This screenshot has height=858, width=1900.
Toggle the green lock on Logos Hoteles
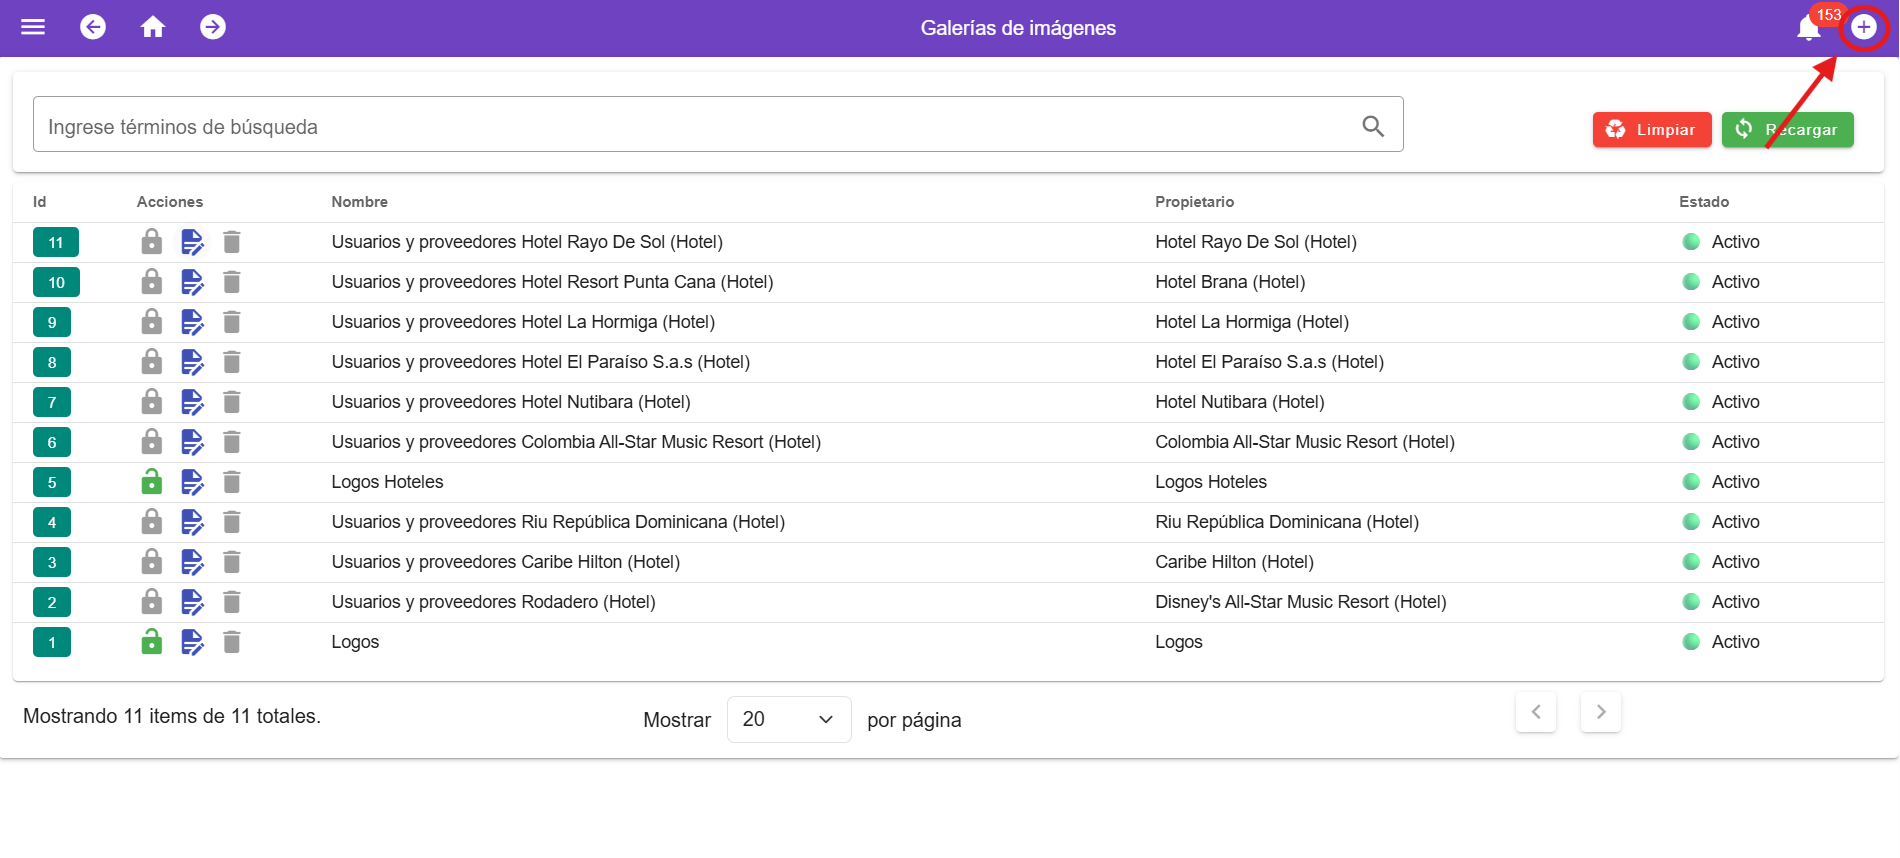point(152,482)
